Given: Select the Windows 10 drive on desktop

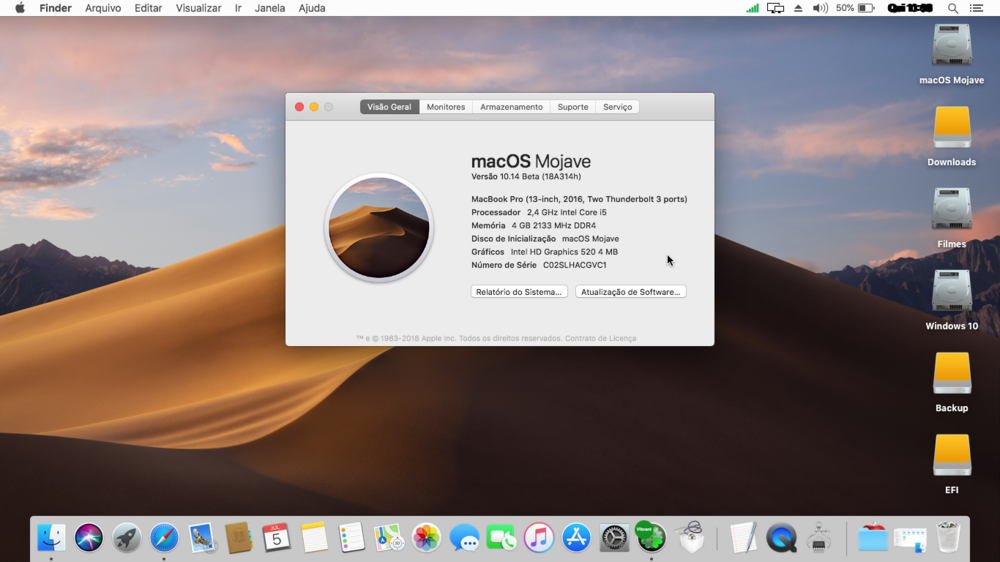Looking at the screenshot, I should click(x=951, y=293).
